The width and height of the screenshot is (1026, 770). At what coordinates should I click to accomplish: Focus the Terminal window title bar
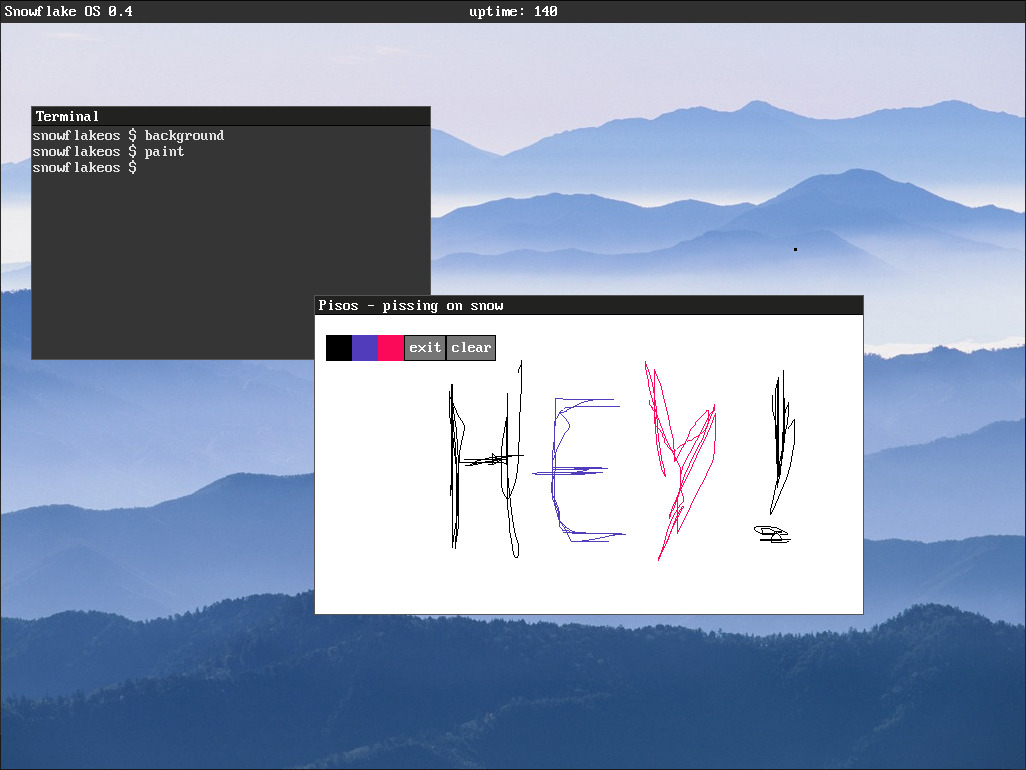click(231, 116)
